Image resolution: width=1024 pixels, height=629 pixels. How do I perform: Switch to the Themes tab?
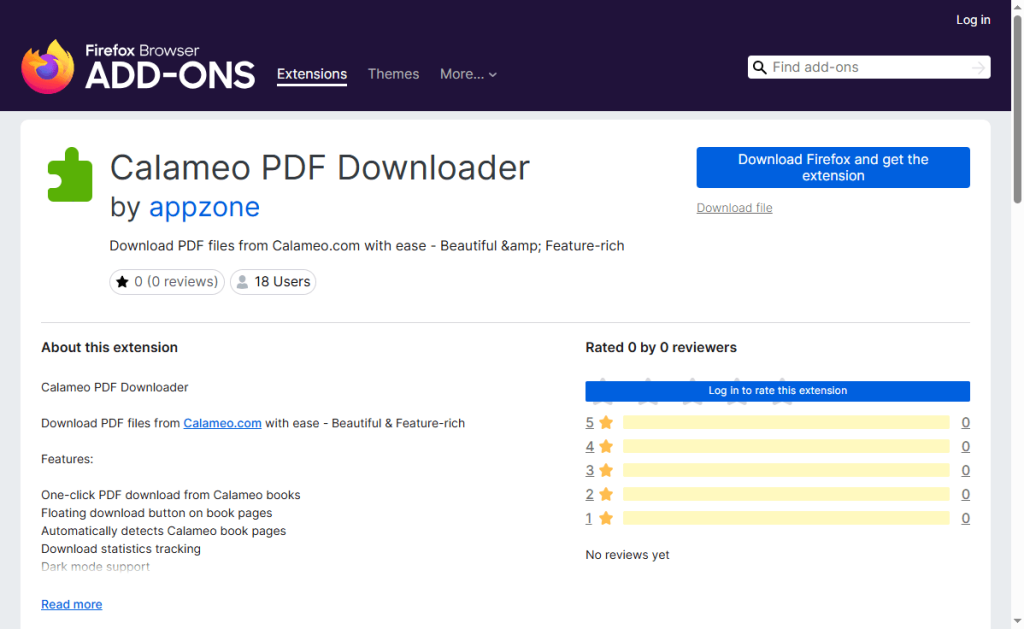[393, 74]
